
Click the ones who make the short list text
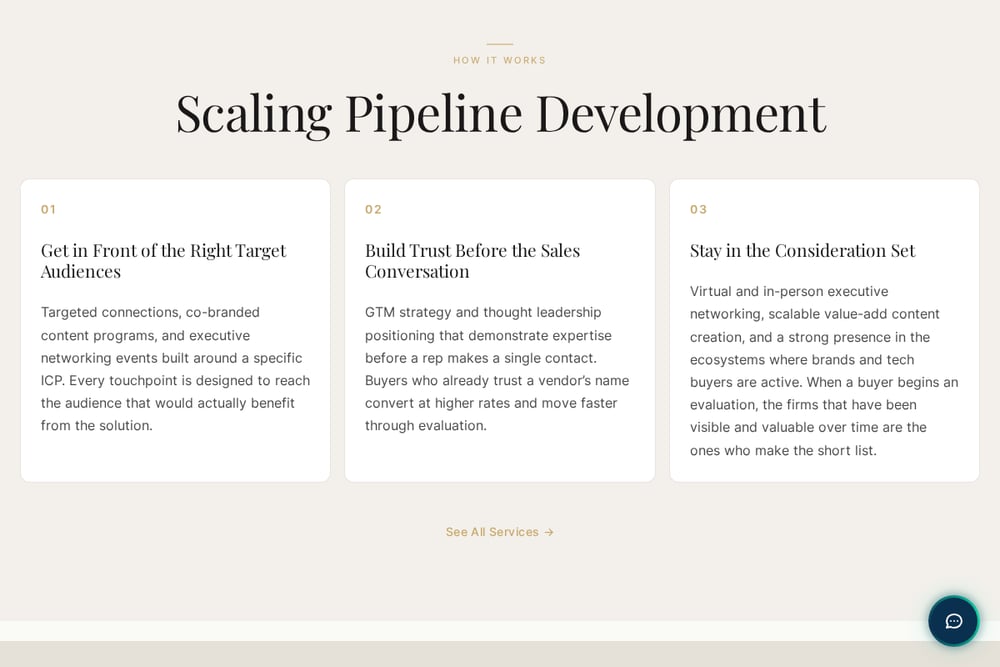point(783,450)
